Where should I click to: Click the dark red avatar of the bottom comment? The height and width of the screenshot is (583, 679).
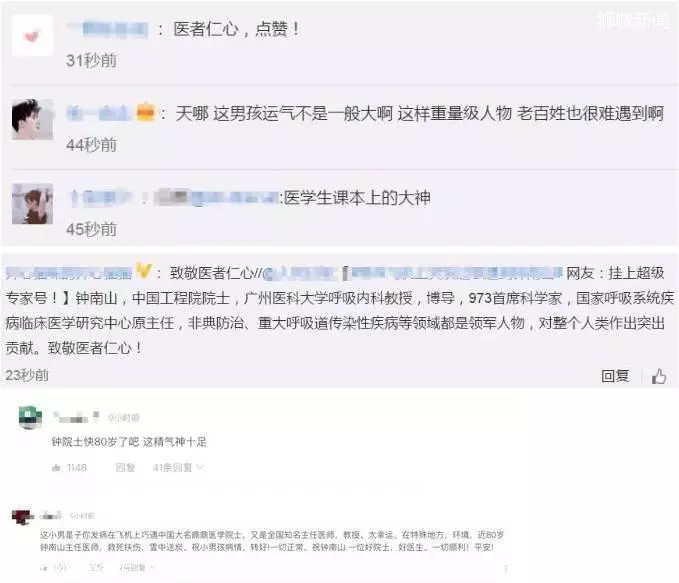23,516
